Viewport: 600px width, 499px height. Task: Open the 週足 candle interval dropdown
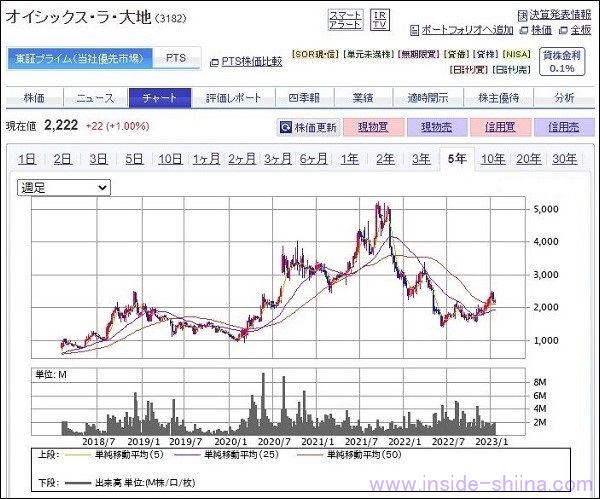[64, 188]
